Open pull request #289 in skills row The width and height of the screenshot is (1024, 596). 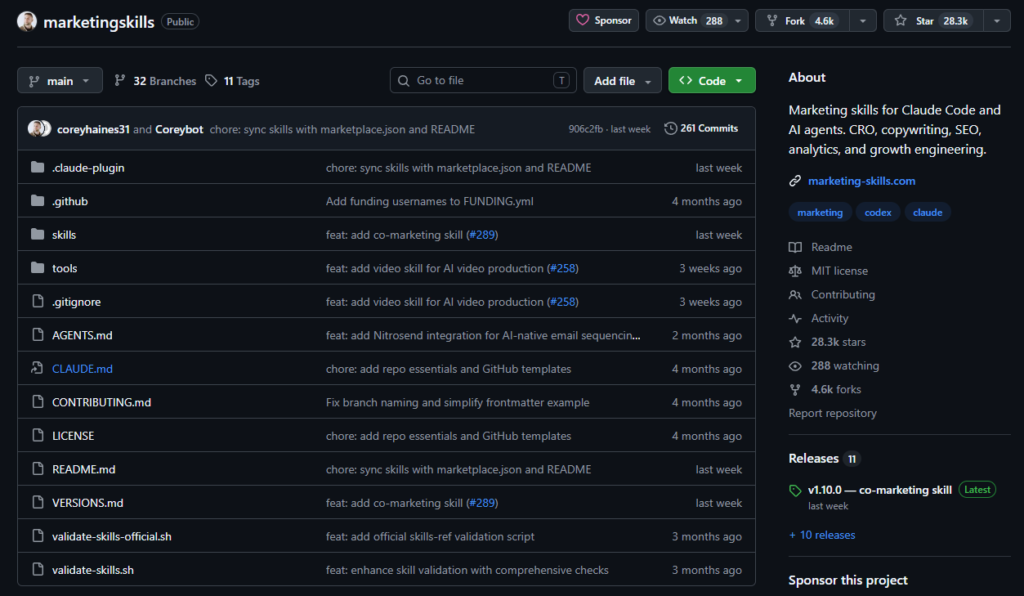coord(482,234)
